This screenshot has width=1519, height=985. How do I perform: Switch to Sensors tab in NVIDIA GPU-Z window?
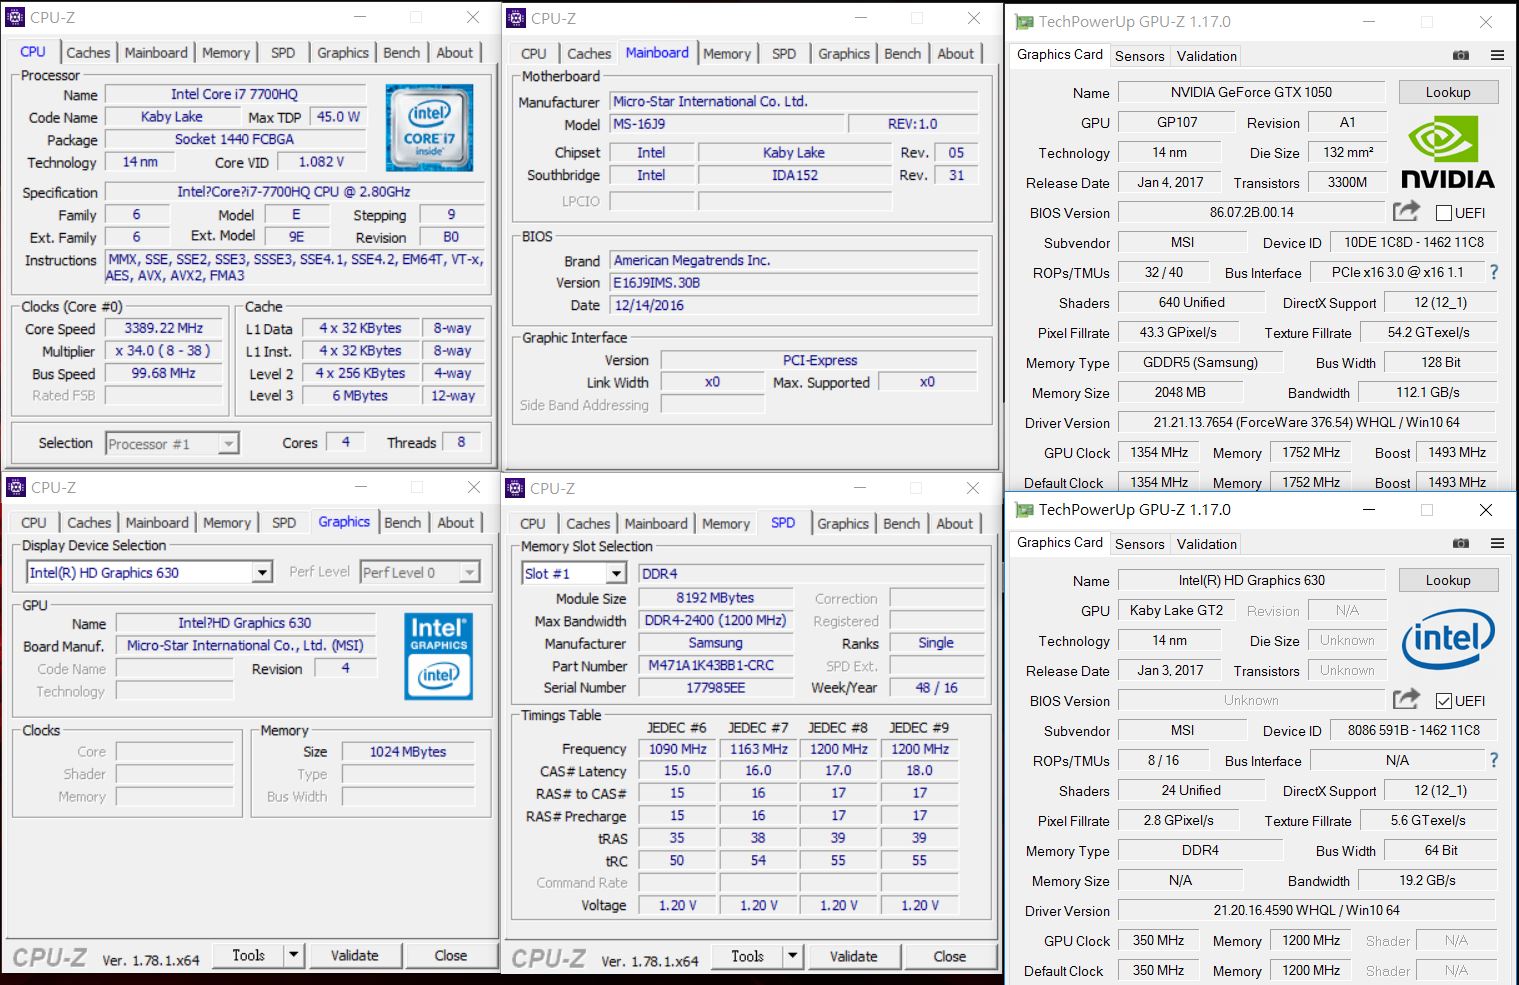(x=1139, y=56)
